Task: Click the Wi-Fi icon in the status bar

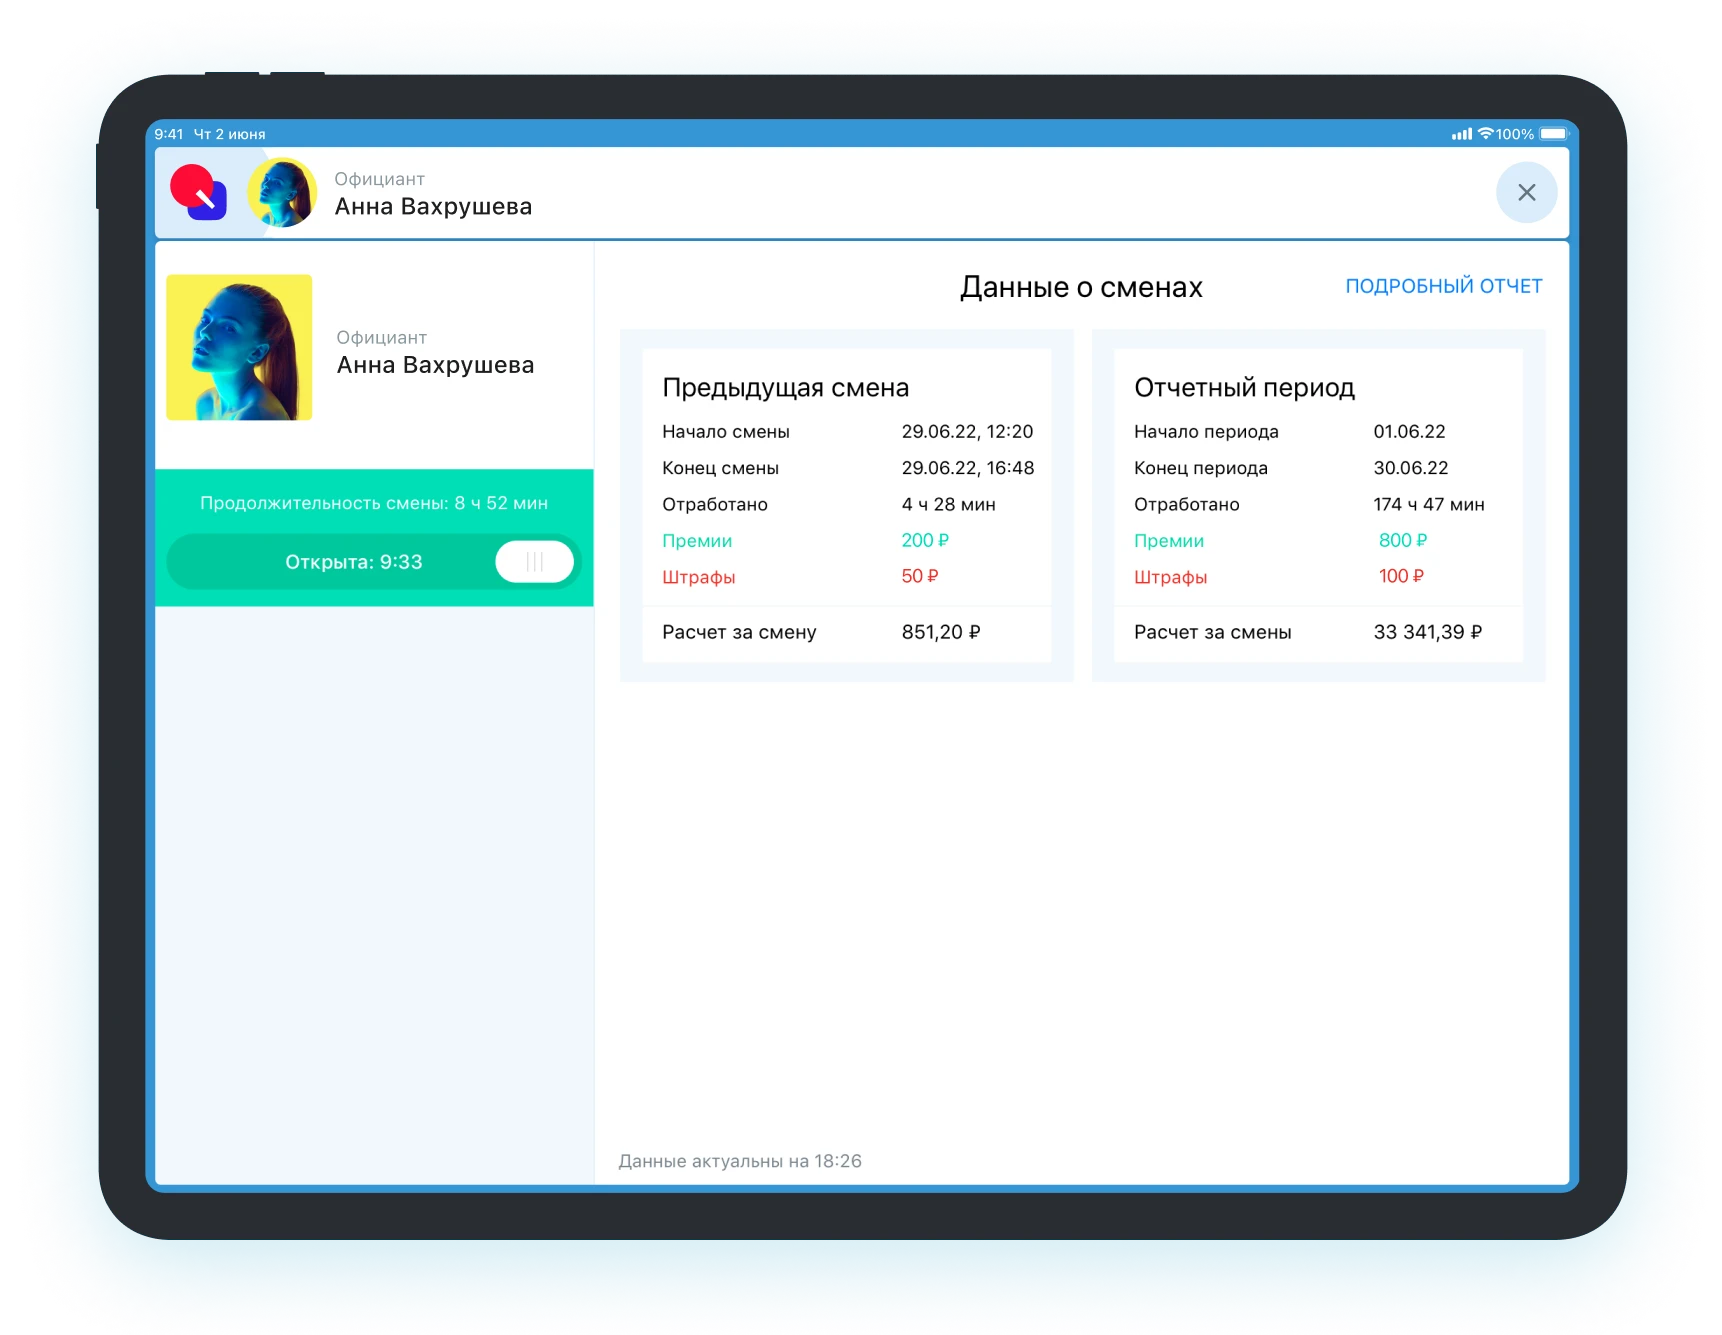Action: [1487, 131]
